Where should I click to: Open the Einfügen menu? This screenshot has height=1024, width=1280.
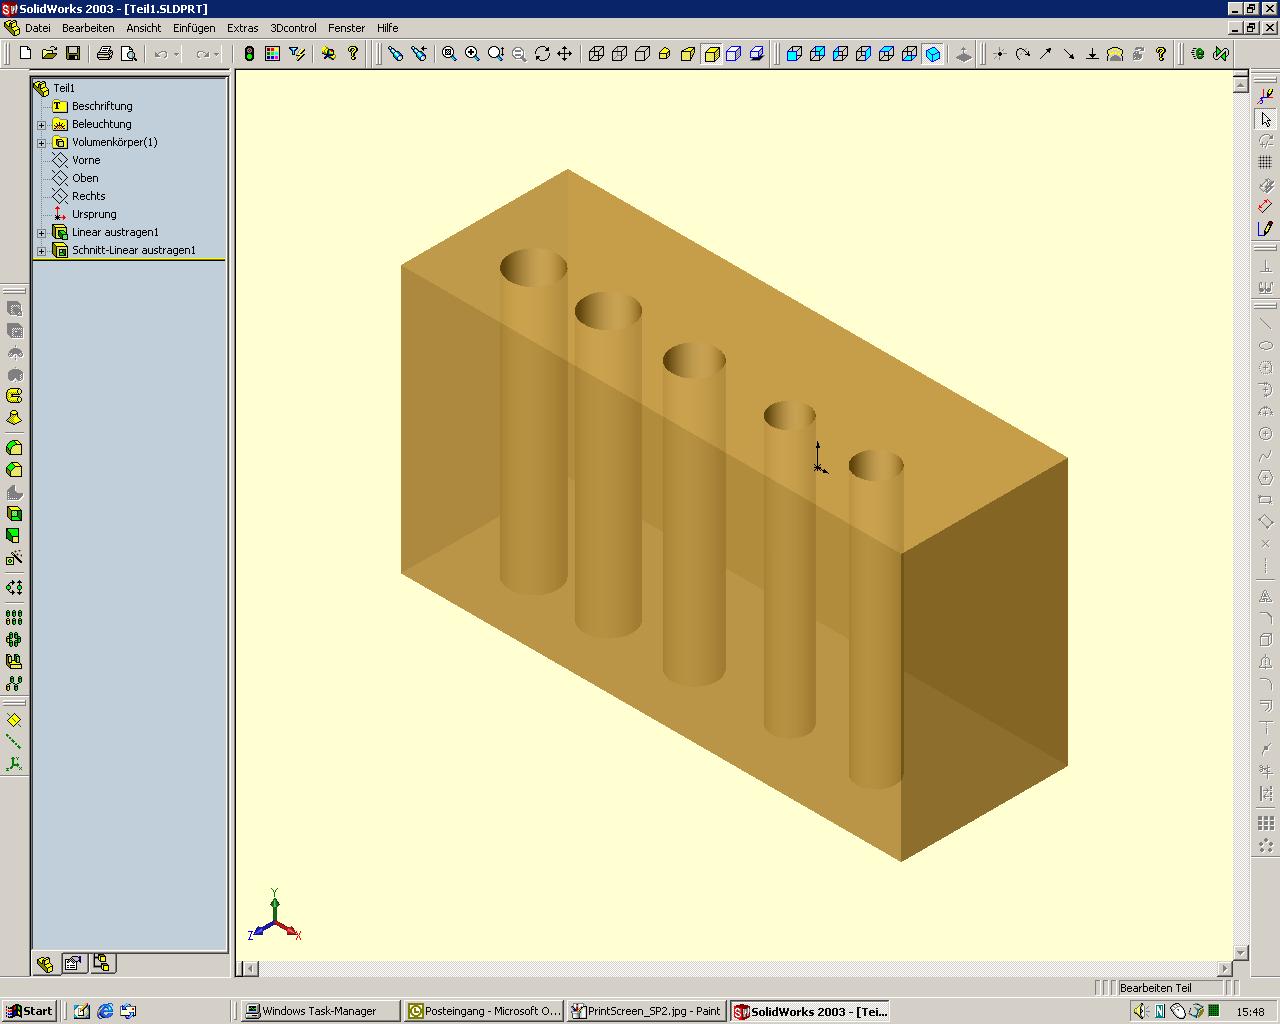(194, 28)
